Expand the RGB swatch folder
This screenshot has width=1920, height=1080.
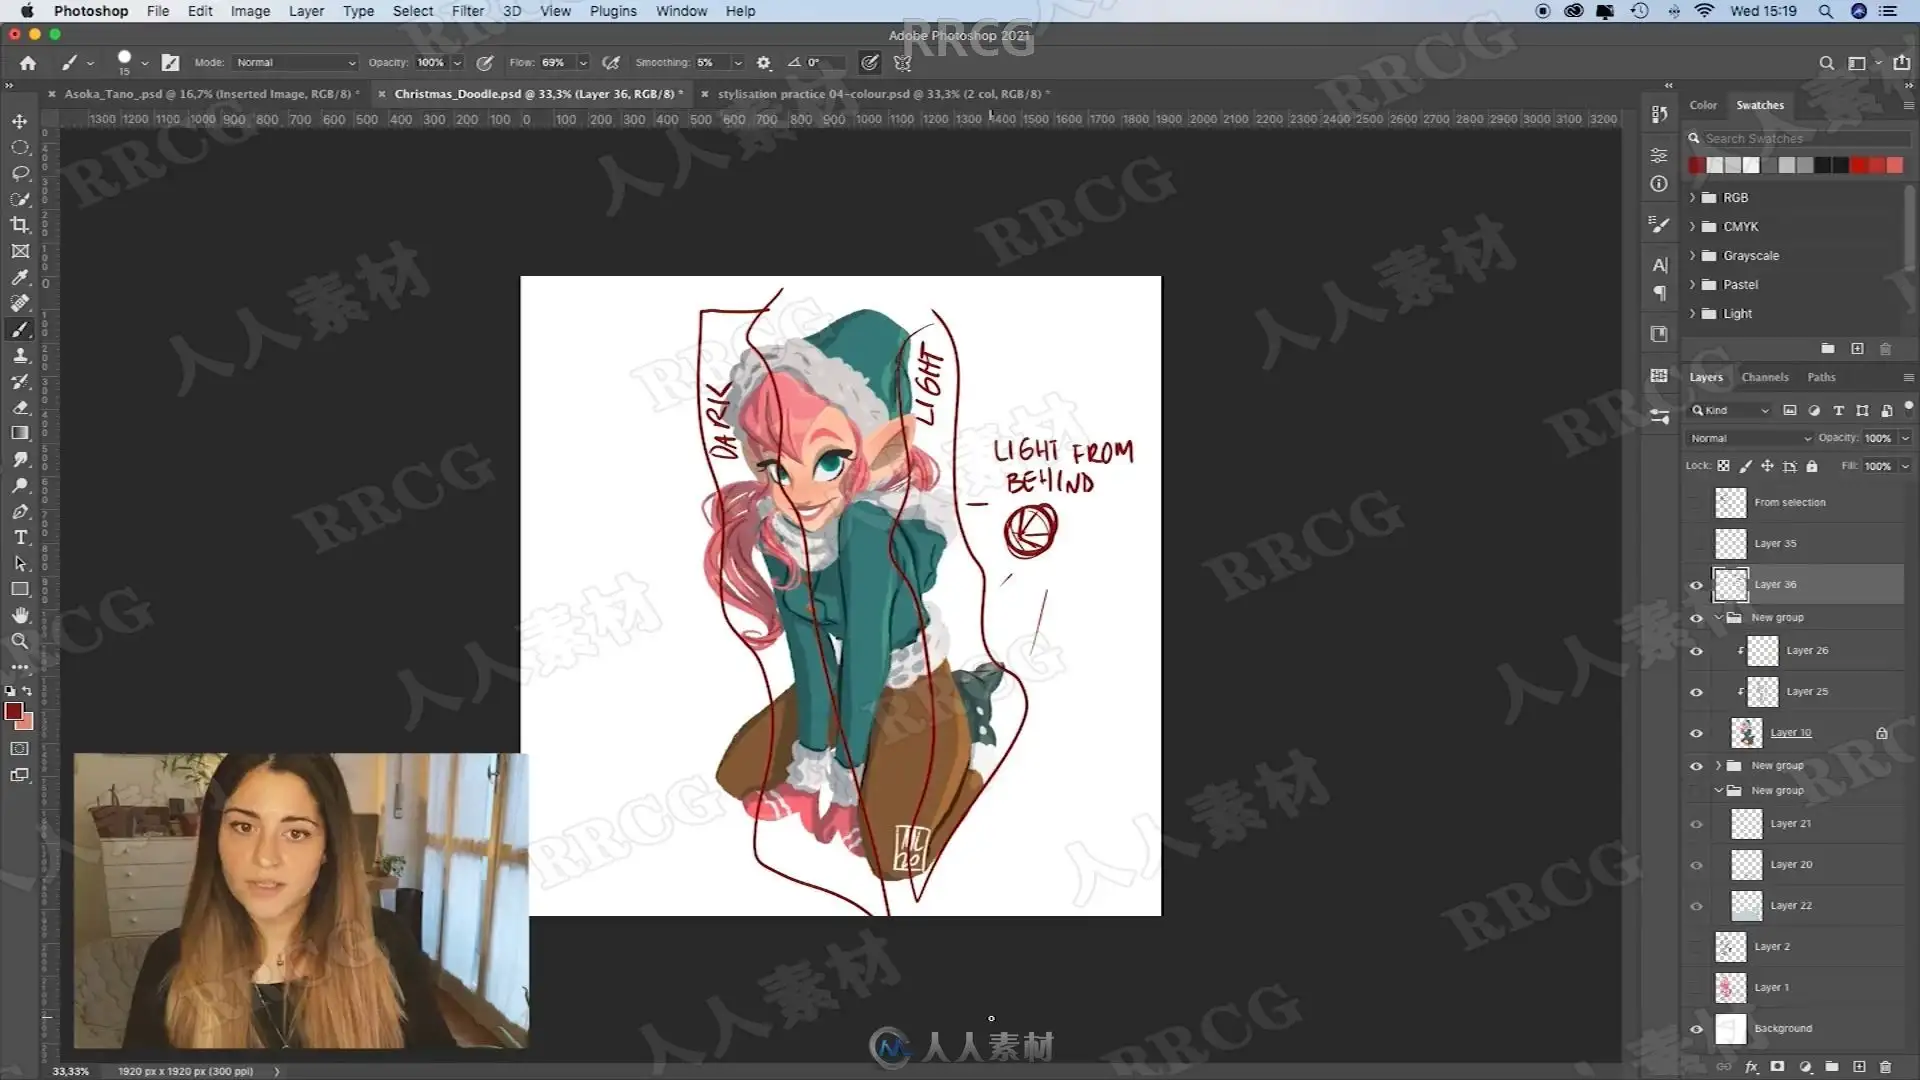point(1693,198)
